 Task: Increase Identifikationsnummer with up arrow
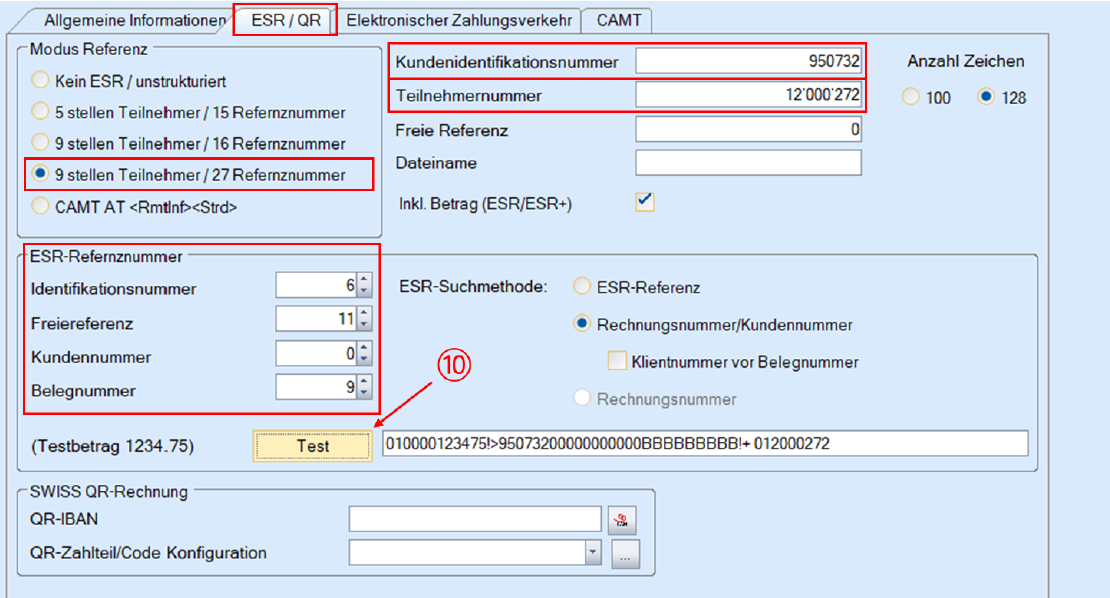[x=364, y=280]
